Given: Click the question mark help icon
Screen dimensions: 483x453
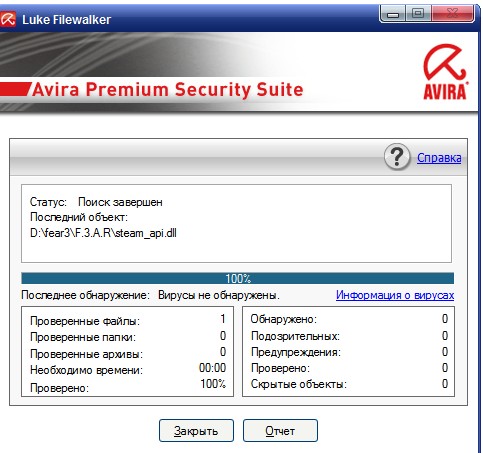Looking at the screenshot, I should coord(397,157).
